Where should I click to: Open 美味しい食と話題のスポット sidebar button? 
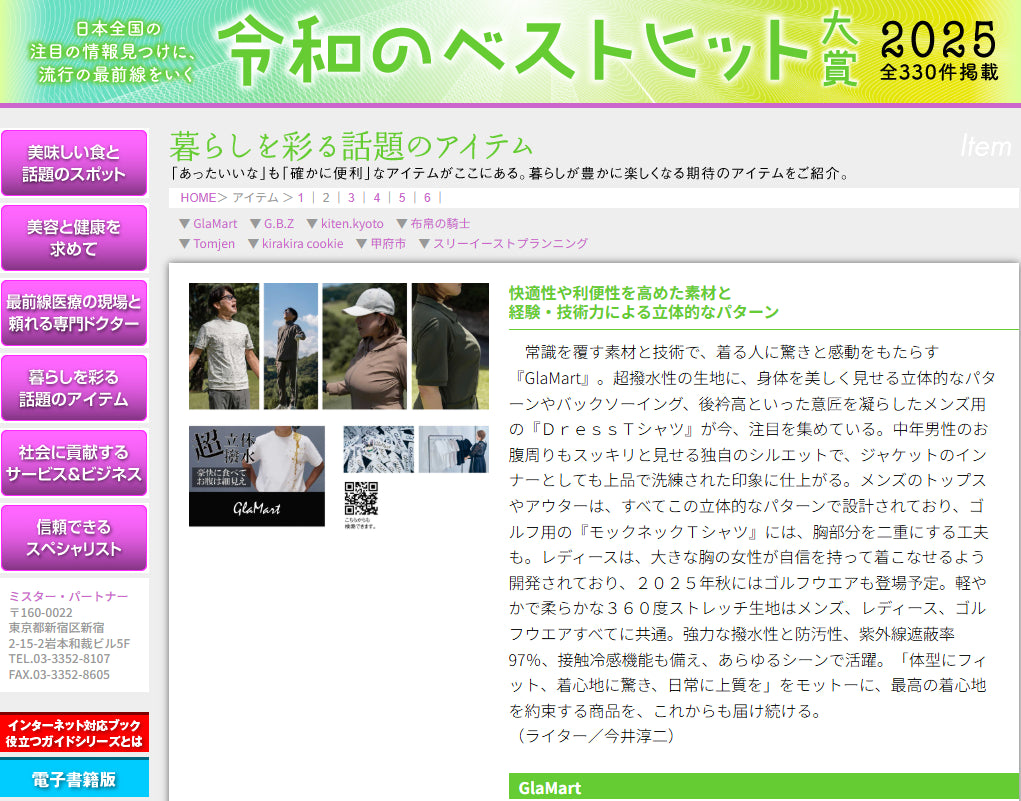pyautogui.click(x=74, y=163)
